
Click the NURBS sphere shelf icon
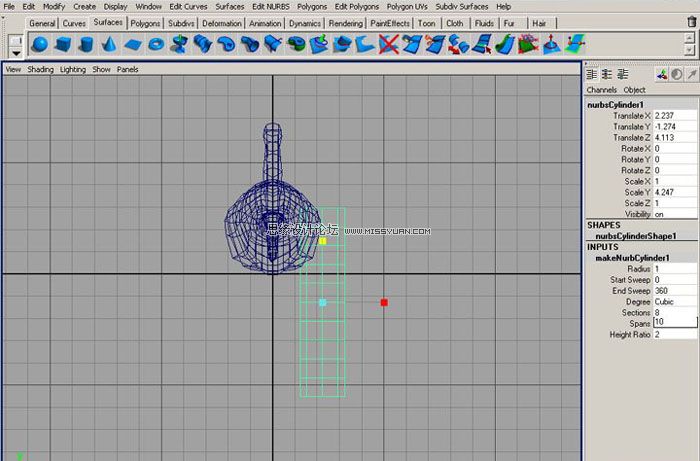pyautogui.click(x=40, y=43)
